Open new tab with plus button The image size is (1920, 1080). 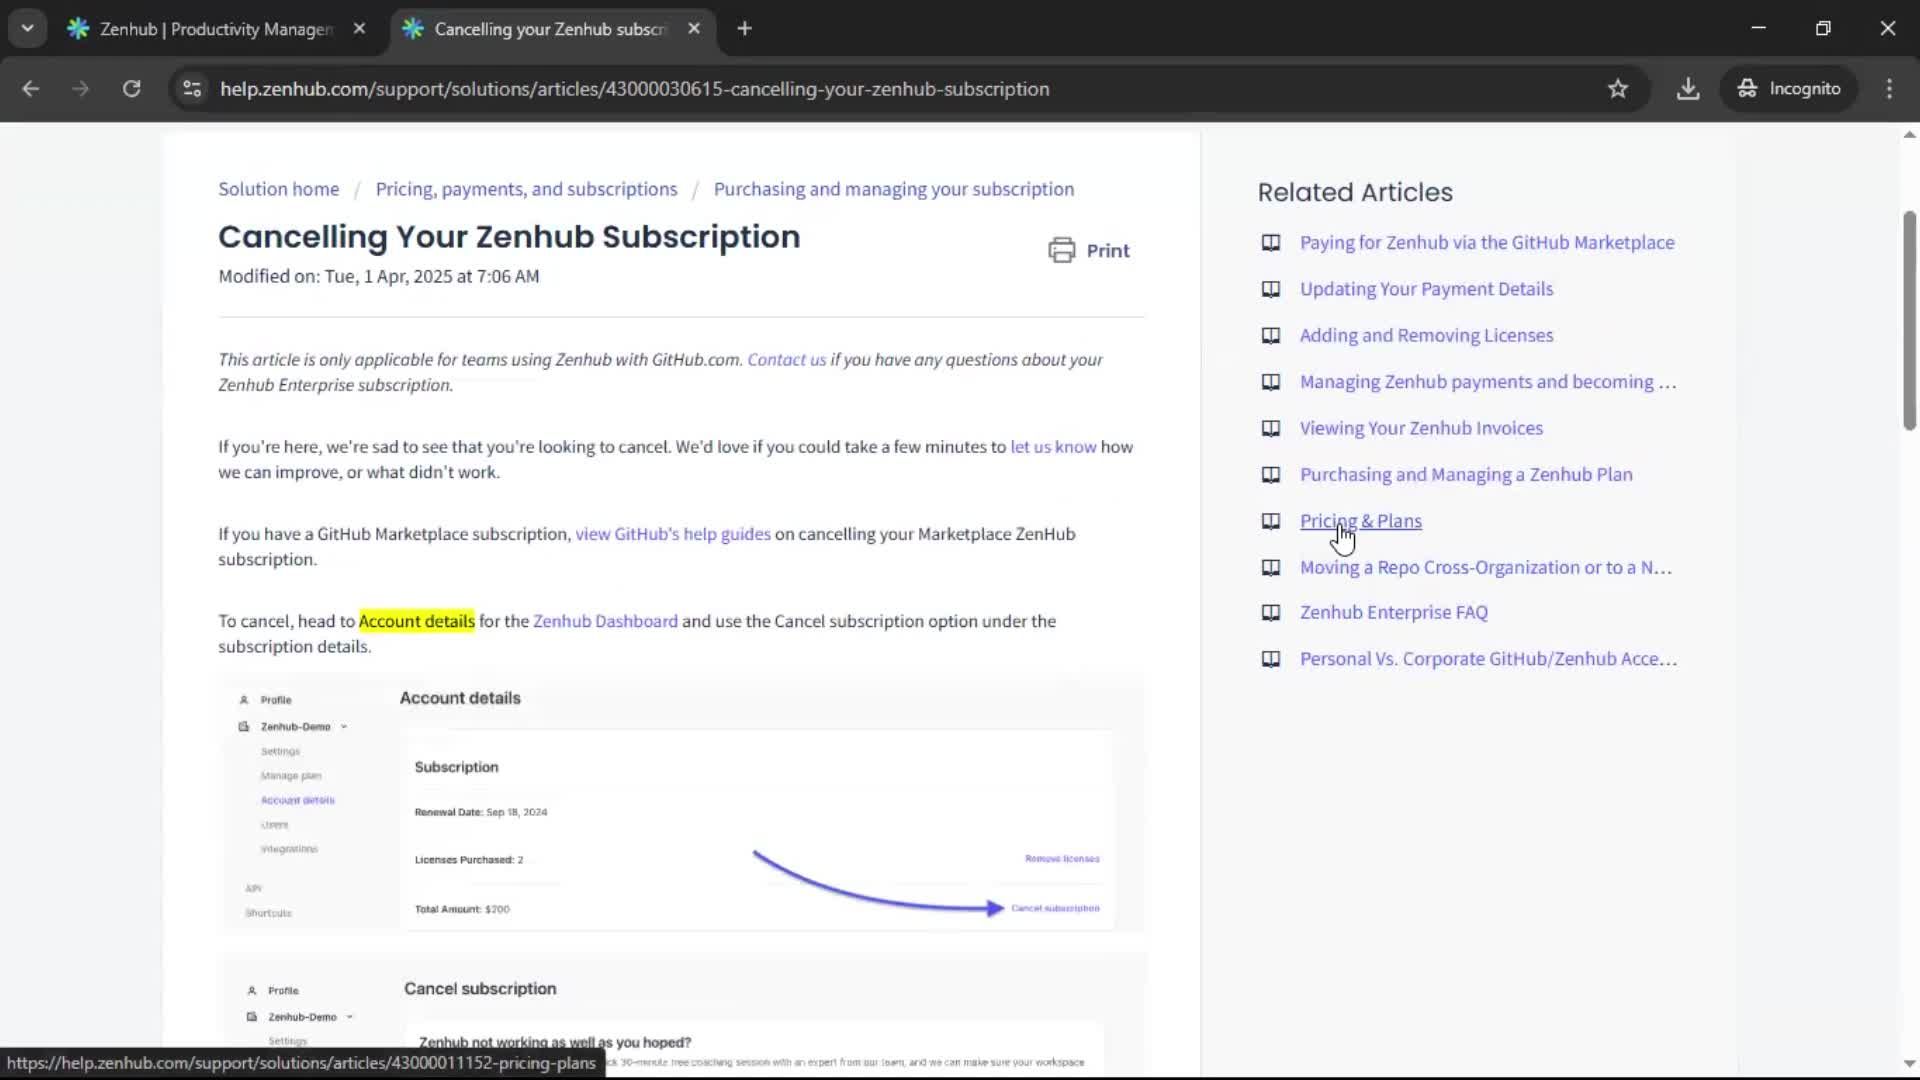[x=744, y=29]
